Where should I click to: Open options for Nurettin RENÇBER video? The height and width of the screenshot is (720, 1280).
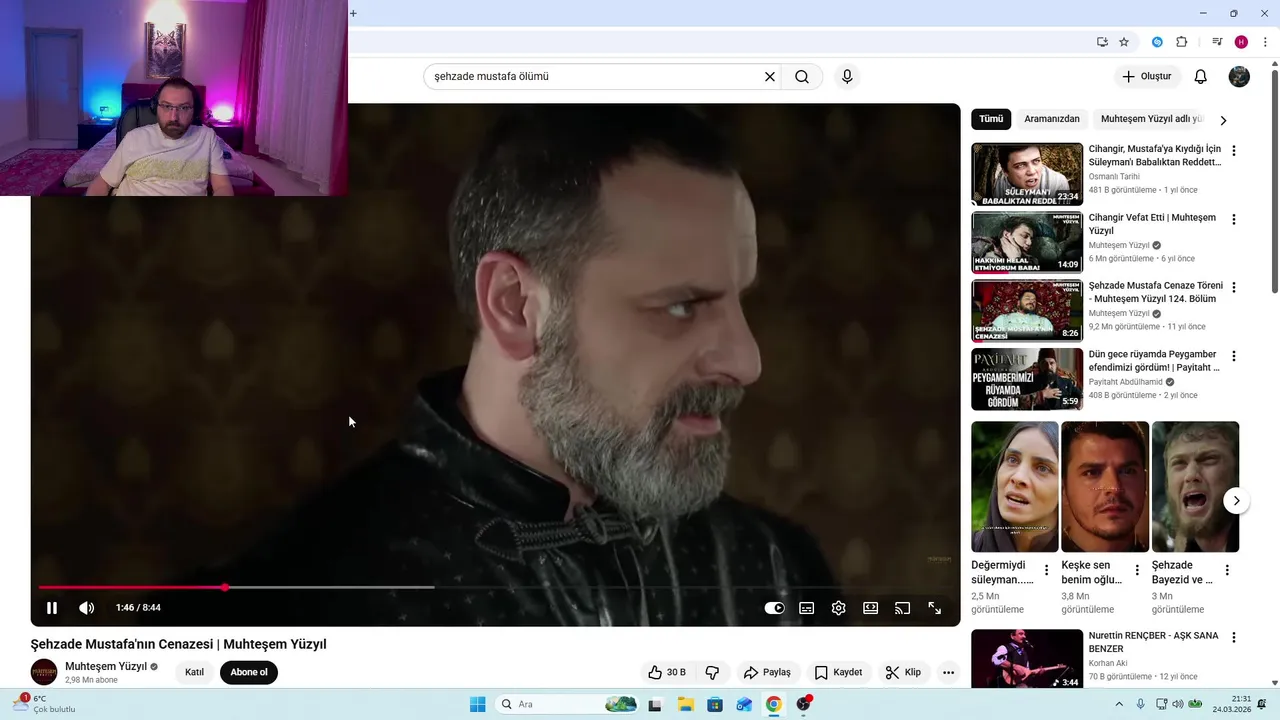1234,637
